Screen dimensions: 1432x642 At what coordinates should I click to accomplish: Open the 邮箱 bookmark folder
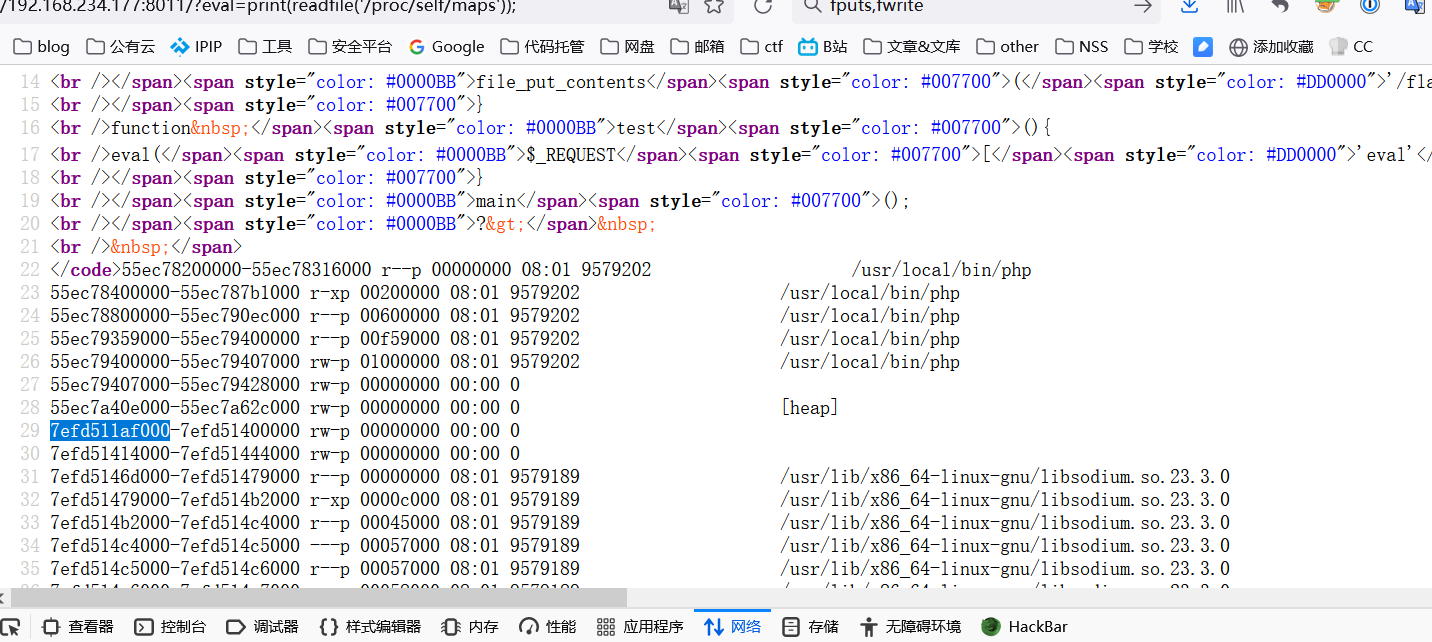pyautogui.click(x=698, y=46)
